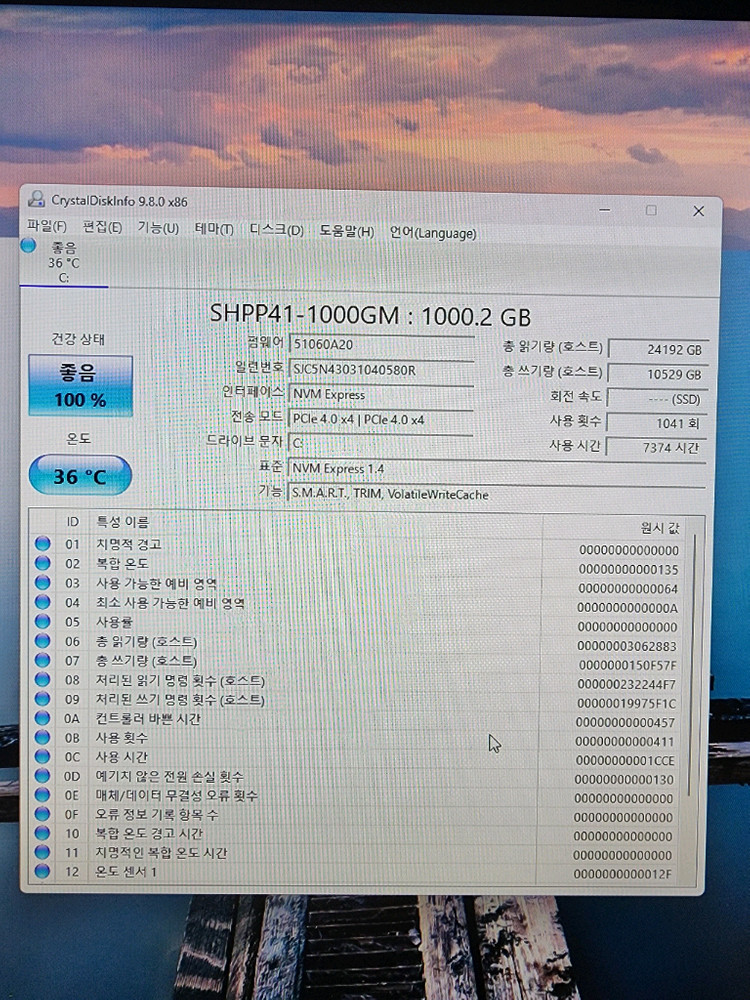Click the ID column header
The width and height of the screenshot is (750, 1000).
[73, 522]
